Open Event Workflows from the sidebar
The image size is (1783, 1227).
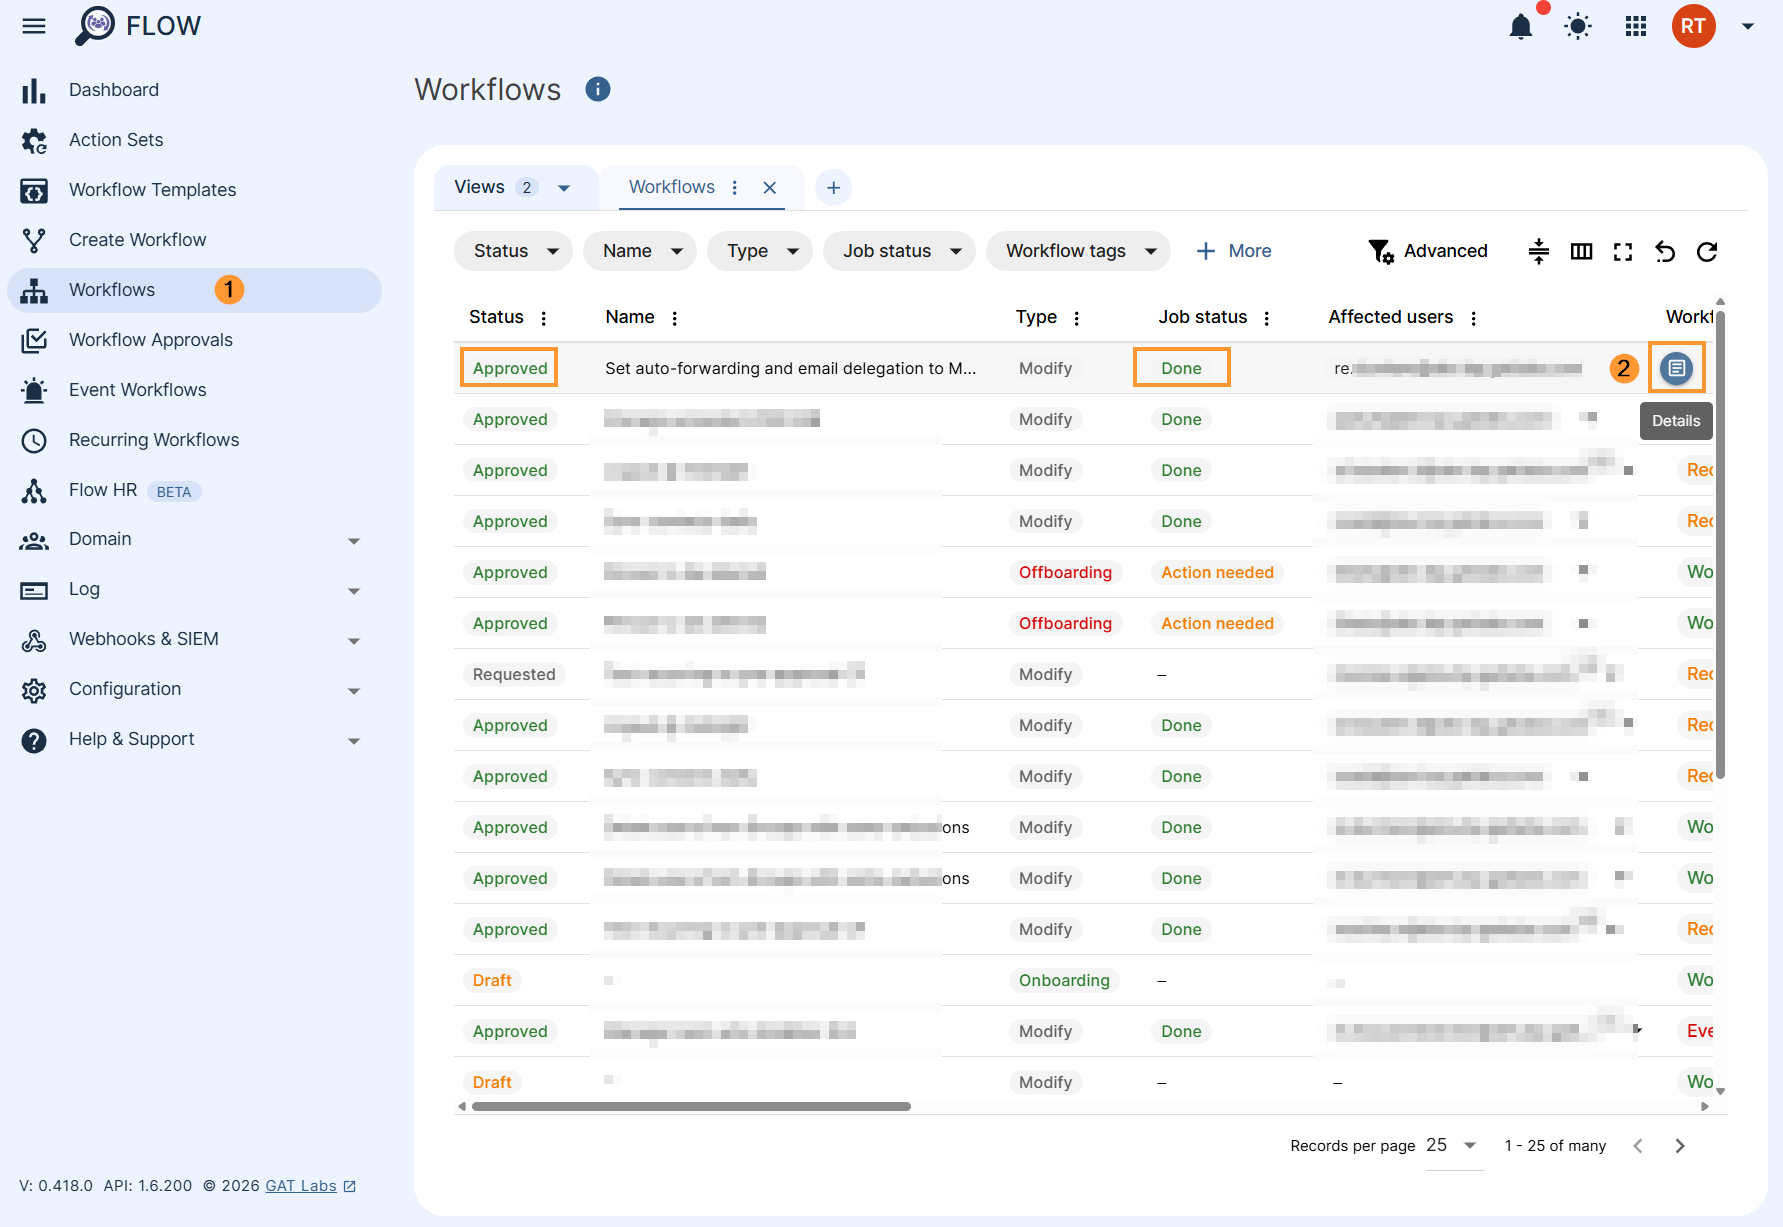137,389
